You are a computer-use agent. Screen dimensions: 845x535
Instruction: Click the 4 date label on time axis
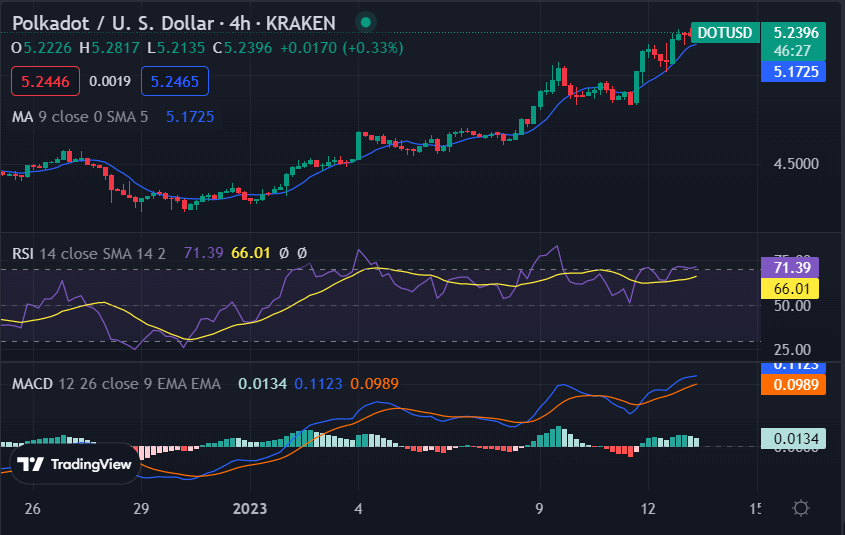point(358,509)
